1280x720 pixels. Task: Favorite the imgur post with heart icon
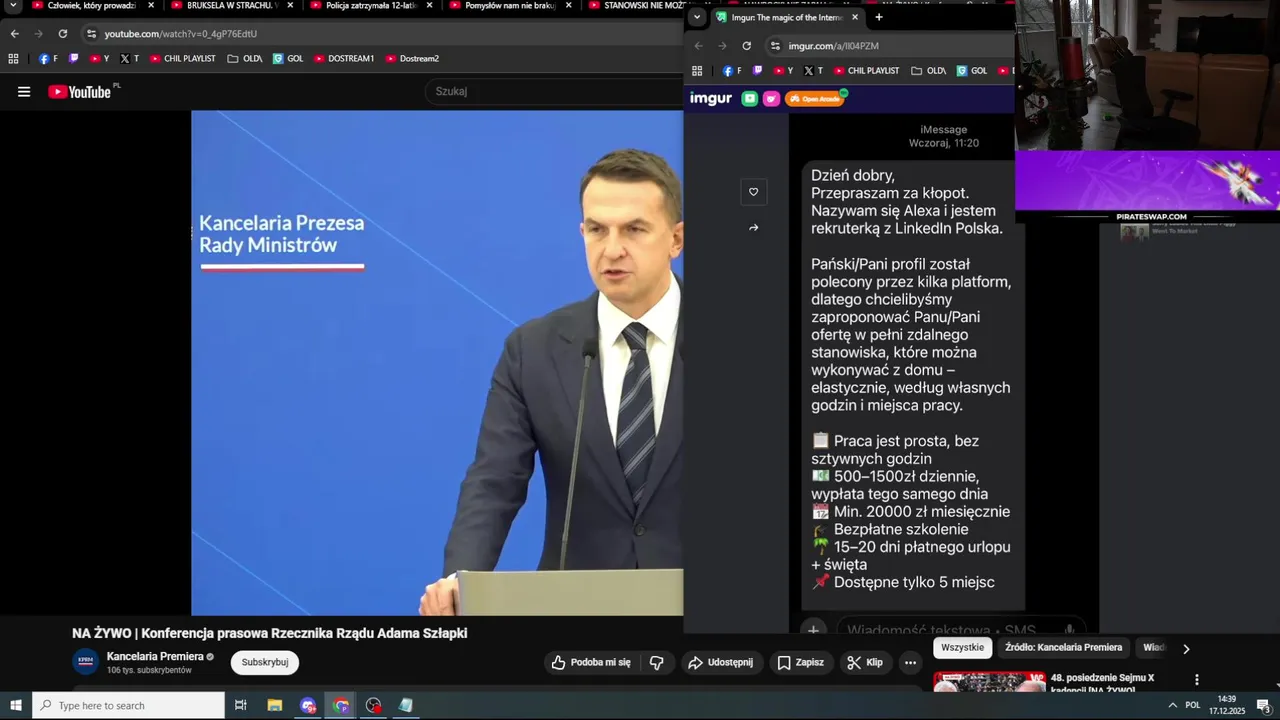click(x=754, y=192)
